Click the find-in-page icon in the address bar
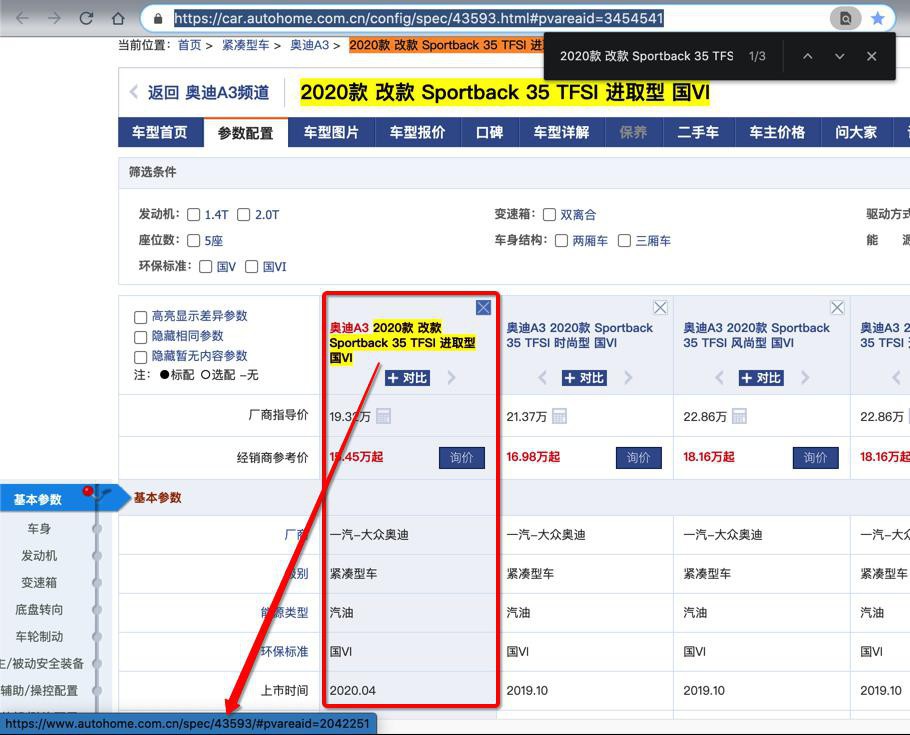 pos(846,19)
